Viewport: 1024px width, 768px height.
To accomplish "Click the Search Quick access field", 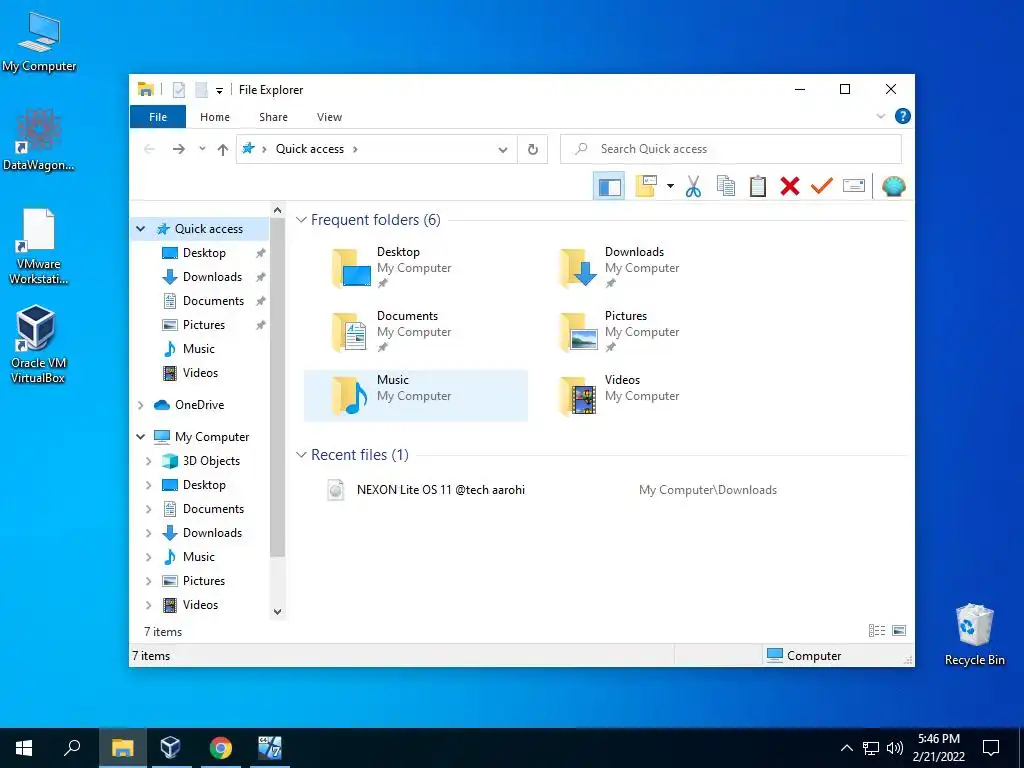I will coord(731,149).
